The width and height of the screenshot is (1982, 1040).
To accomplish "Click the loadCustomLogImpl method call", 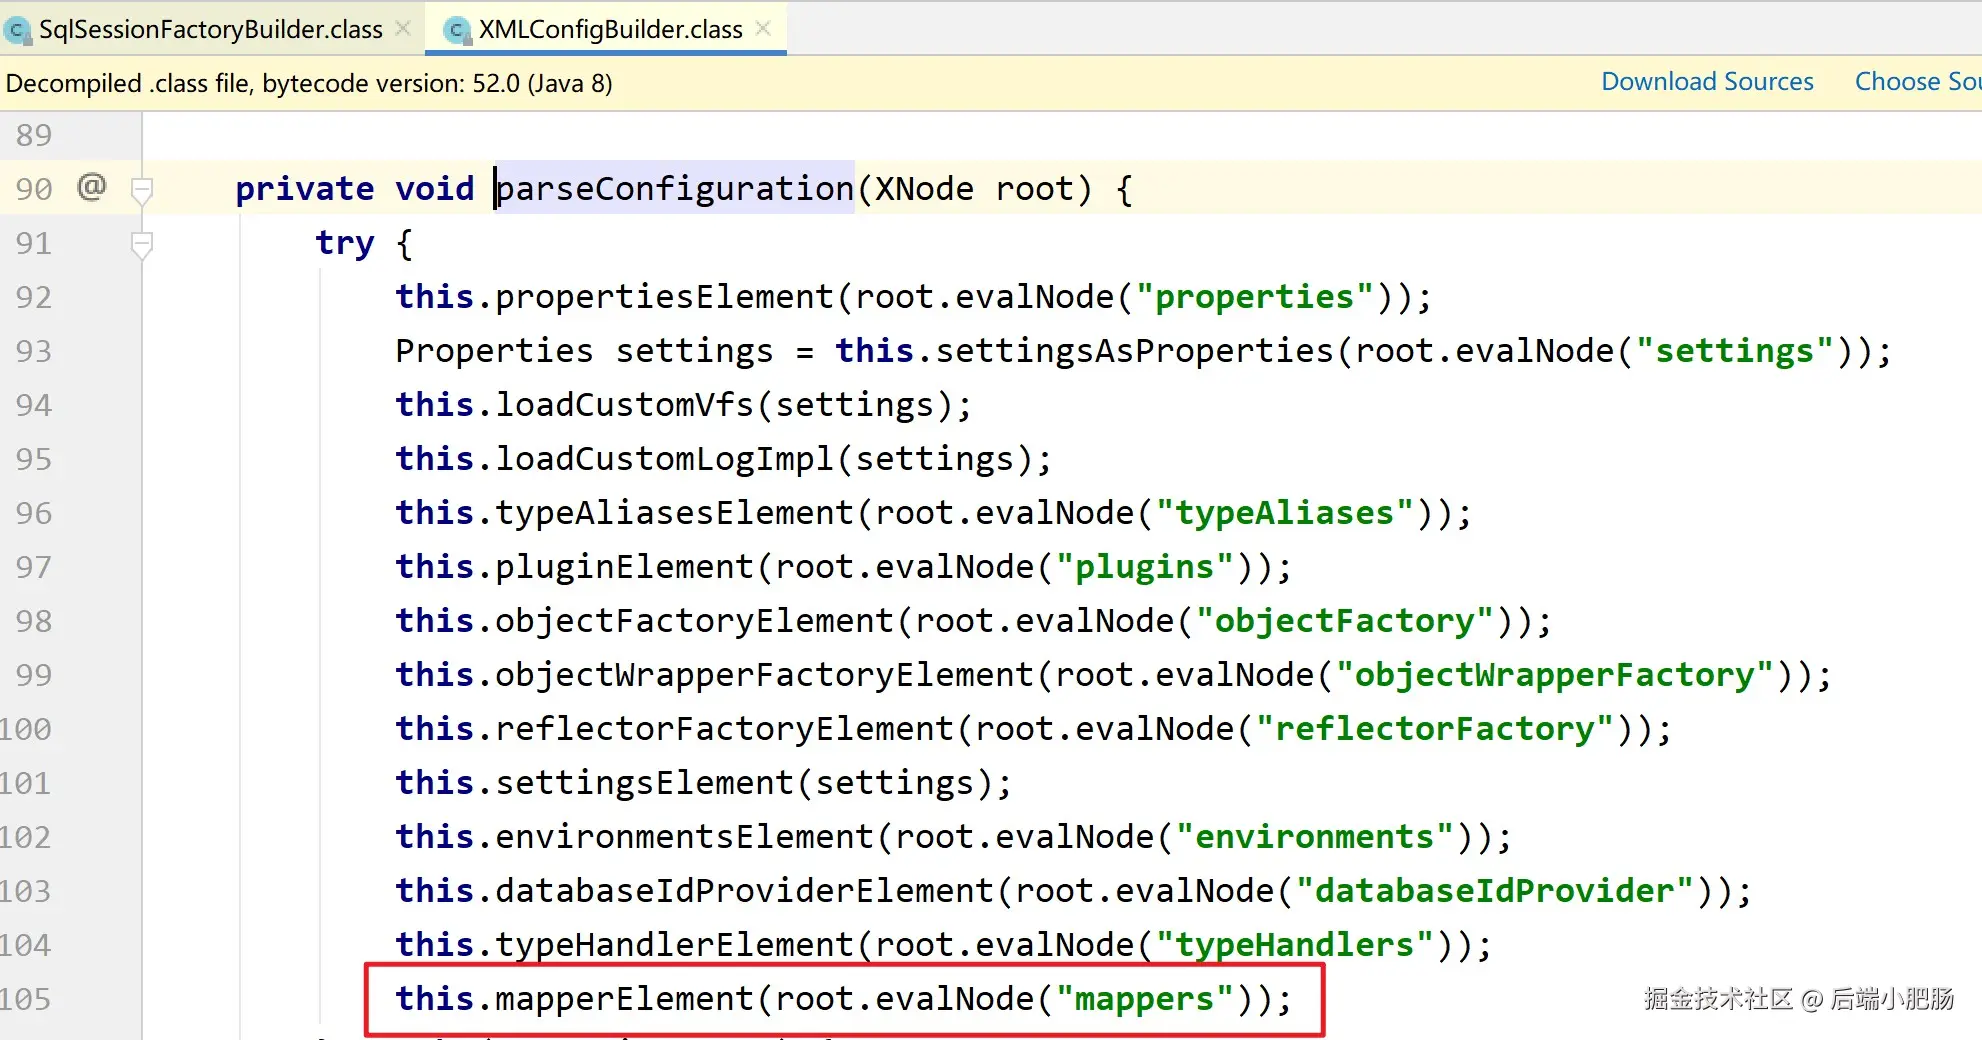I will coord(664,459).
